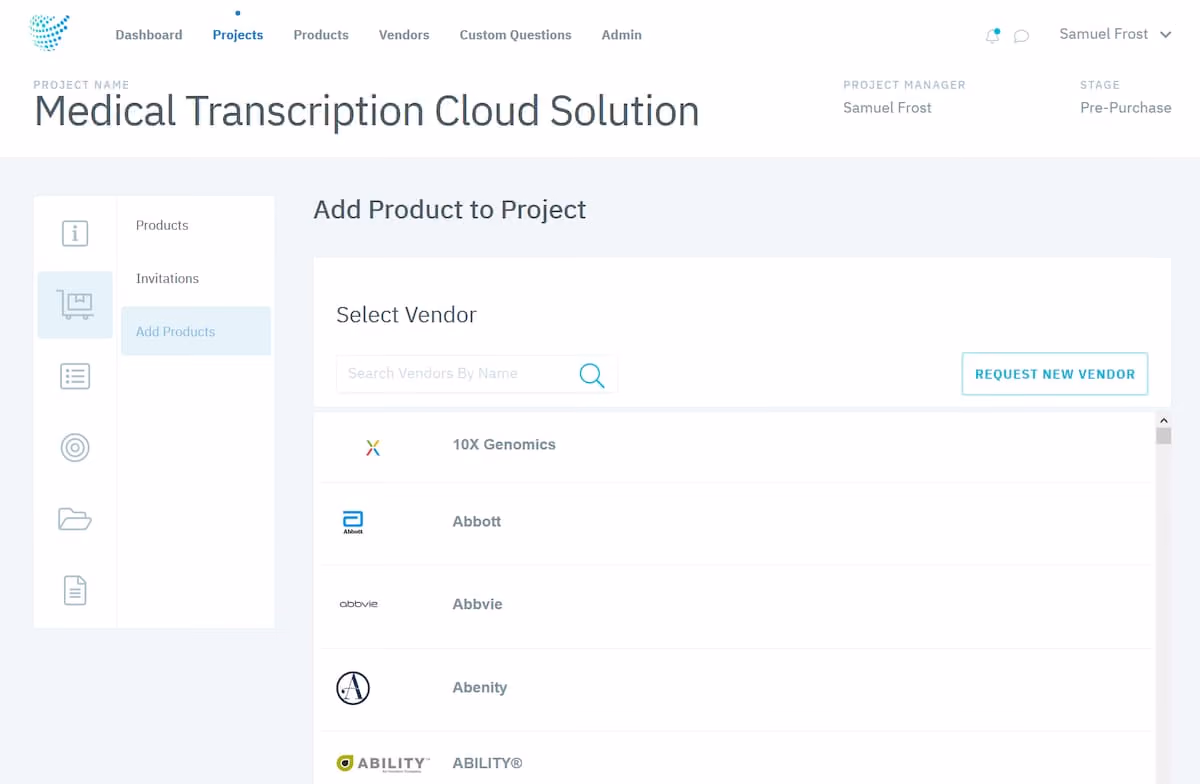The image size is (1200, 784).
Task: Open the document sidebar icon
Action: click(75, 590)
